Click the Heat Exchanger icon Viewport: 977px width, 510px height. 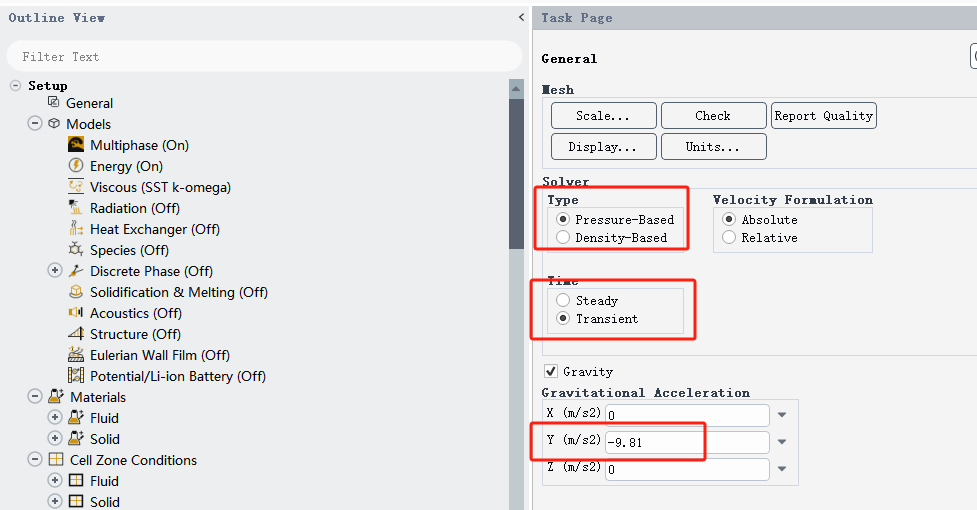tap(75, 229)
